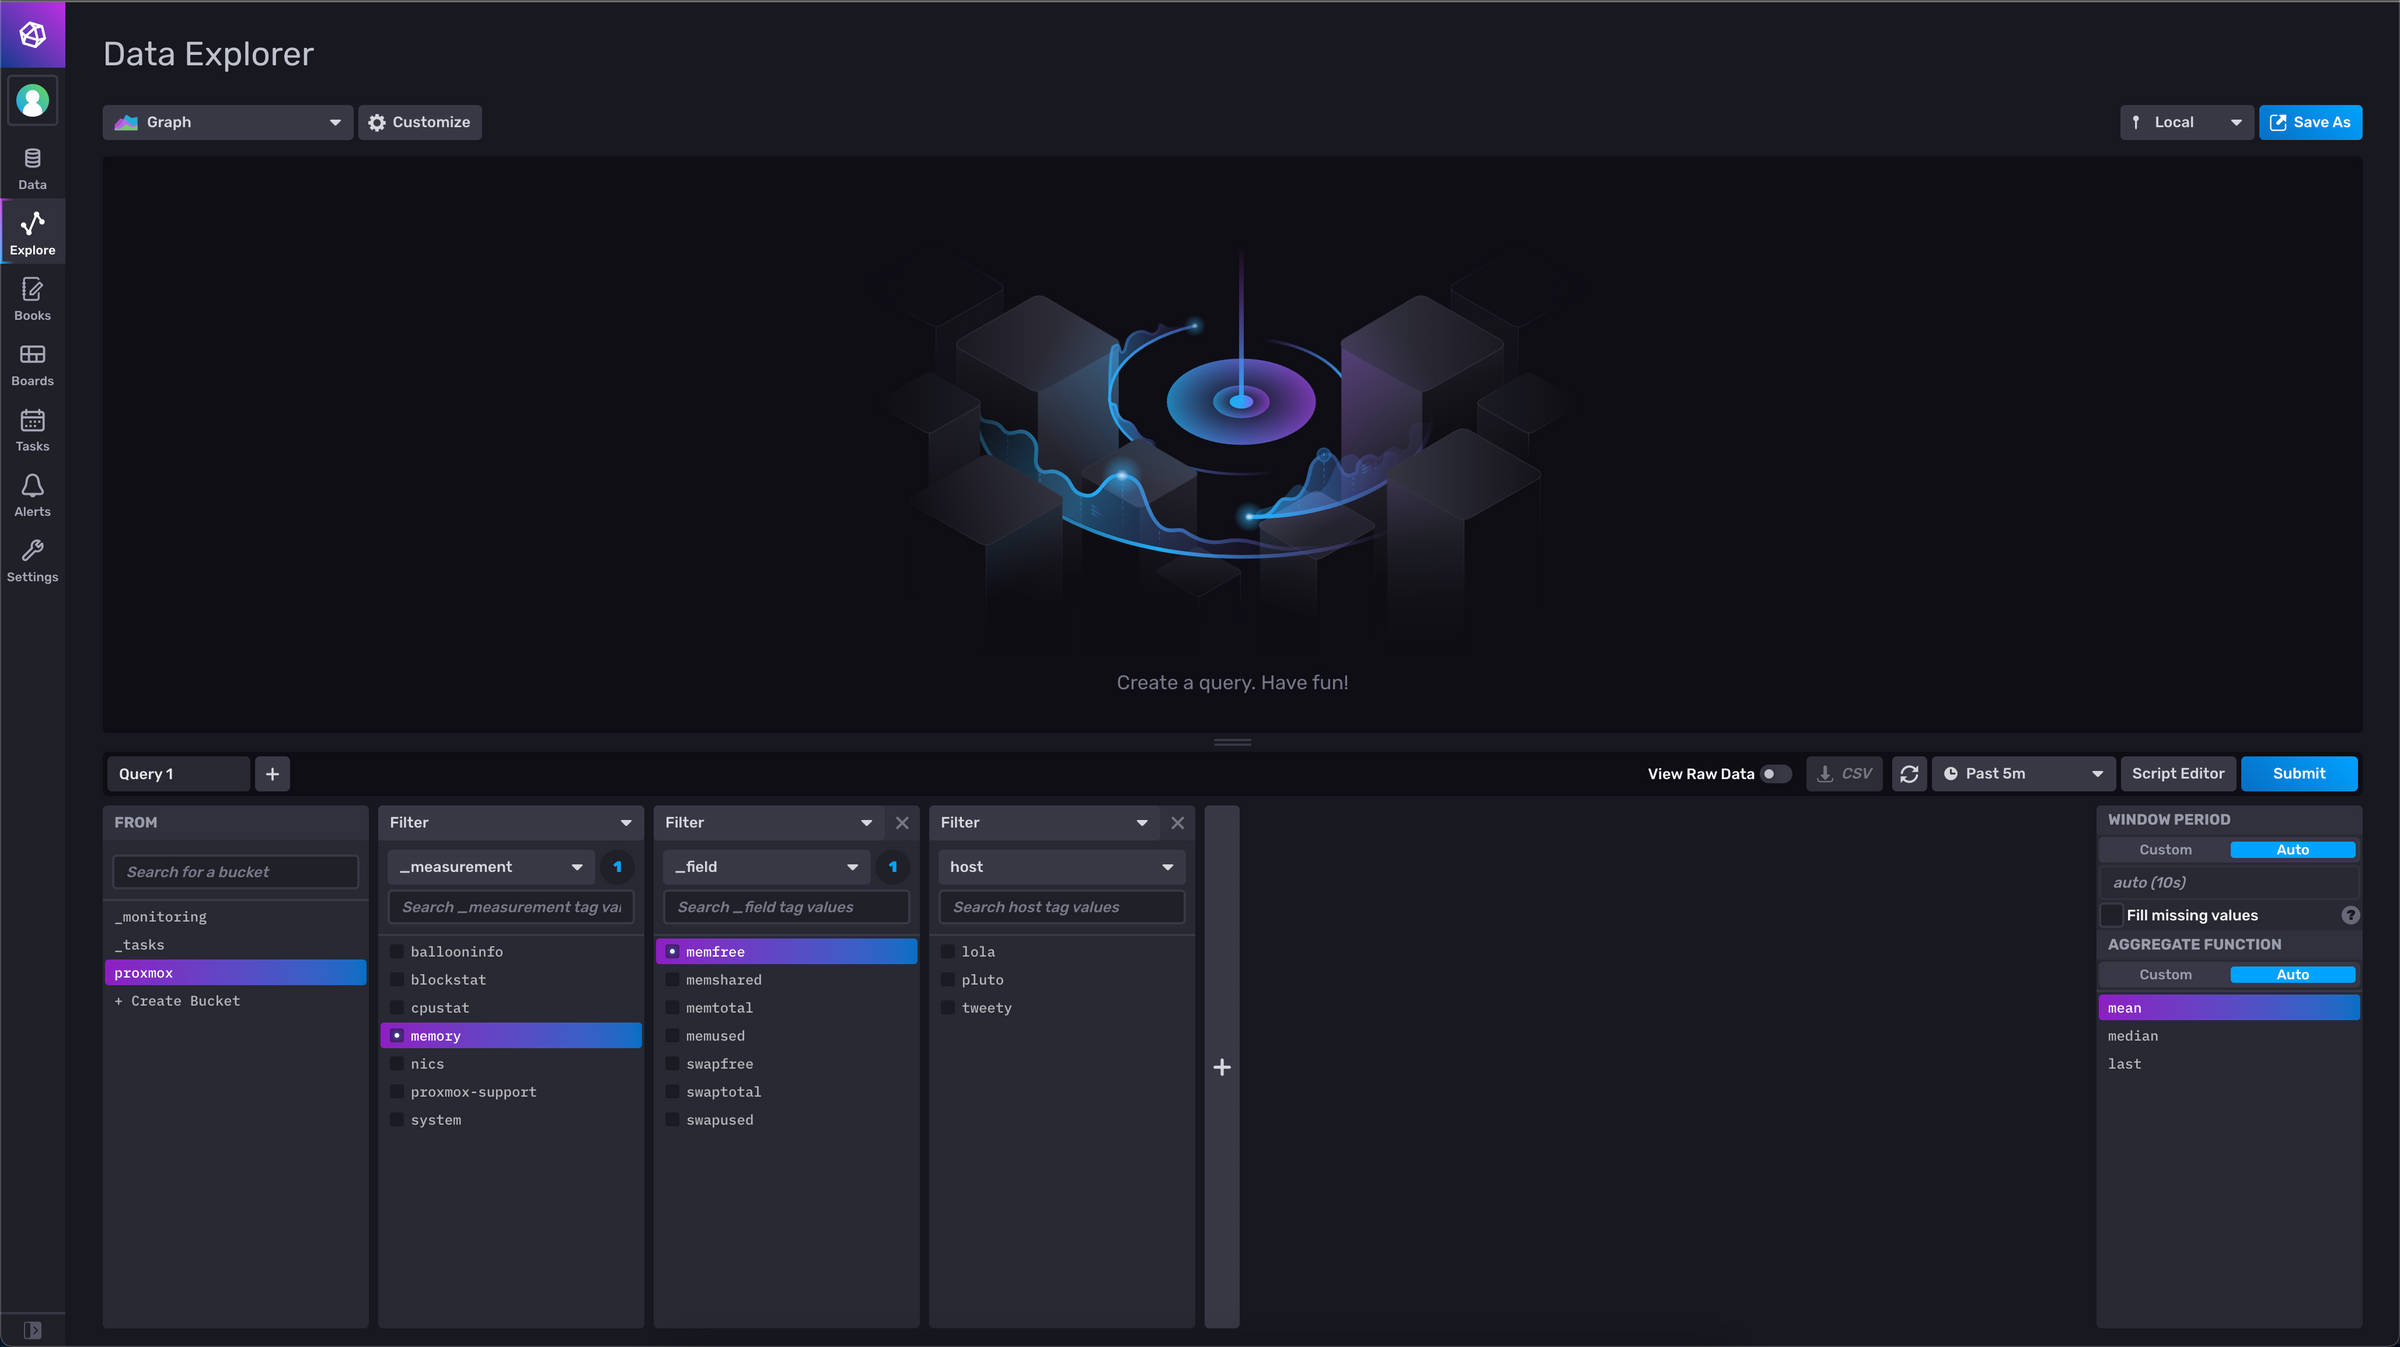
Task: Open the Local timezone dropdown
Action: pos(2186,122)
